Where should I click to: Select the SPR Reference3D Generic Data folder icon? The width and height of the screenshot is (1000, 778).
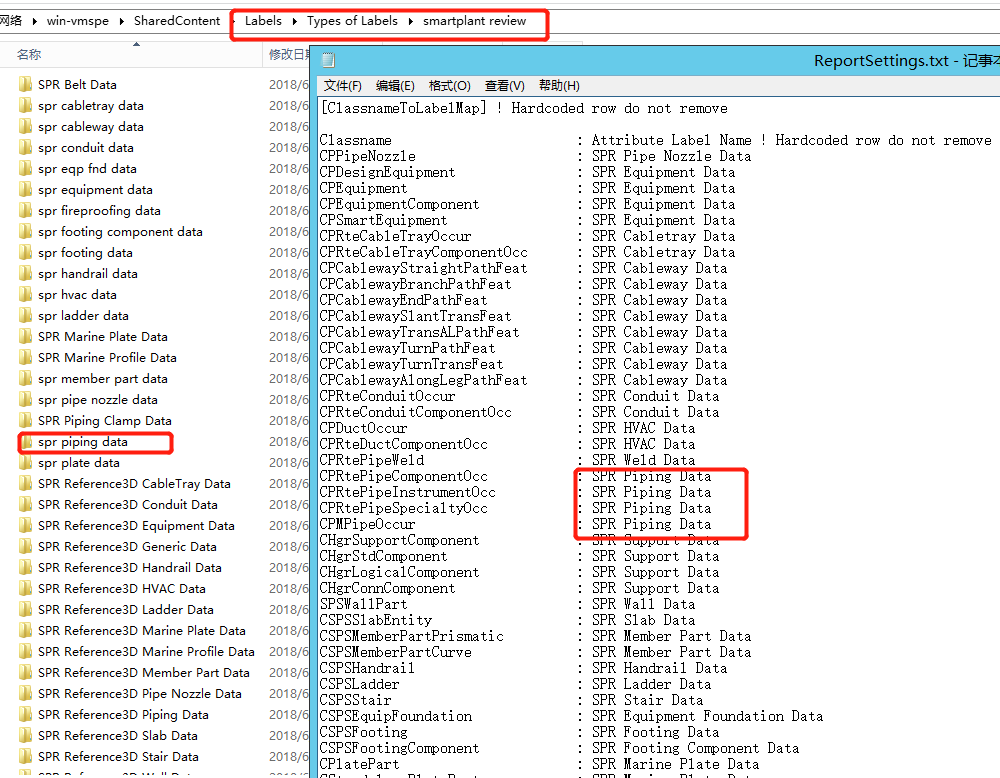26,547
